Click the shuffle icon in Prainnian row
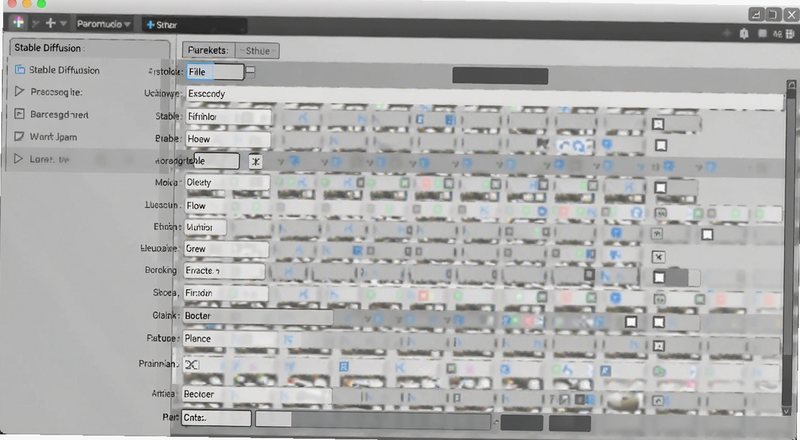The image size is (800, 440). [192, 364]
